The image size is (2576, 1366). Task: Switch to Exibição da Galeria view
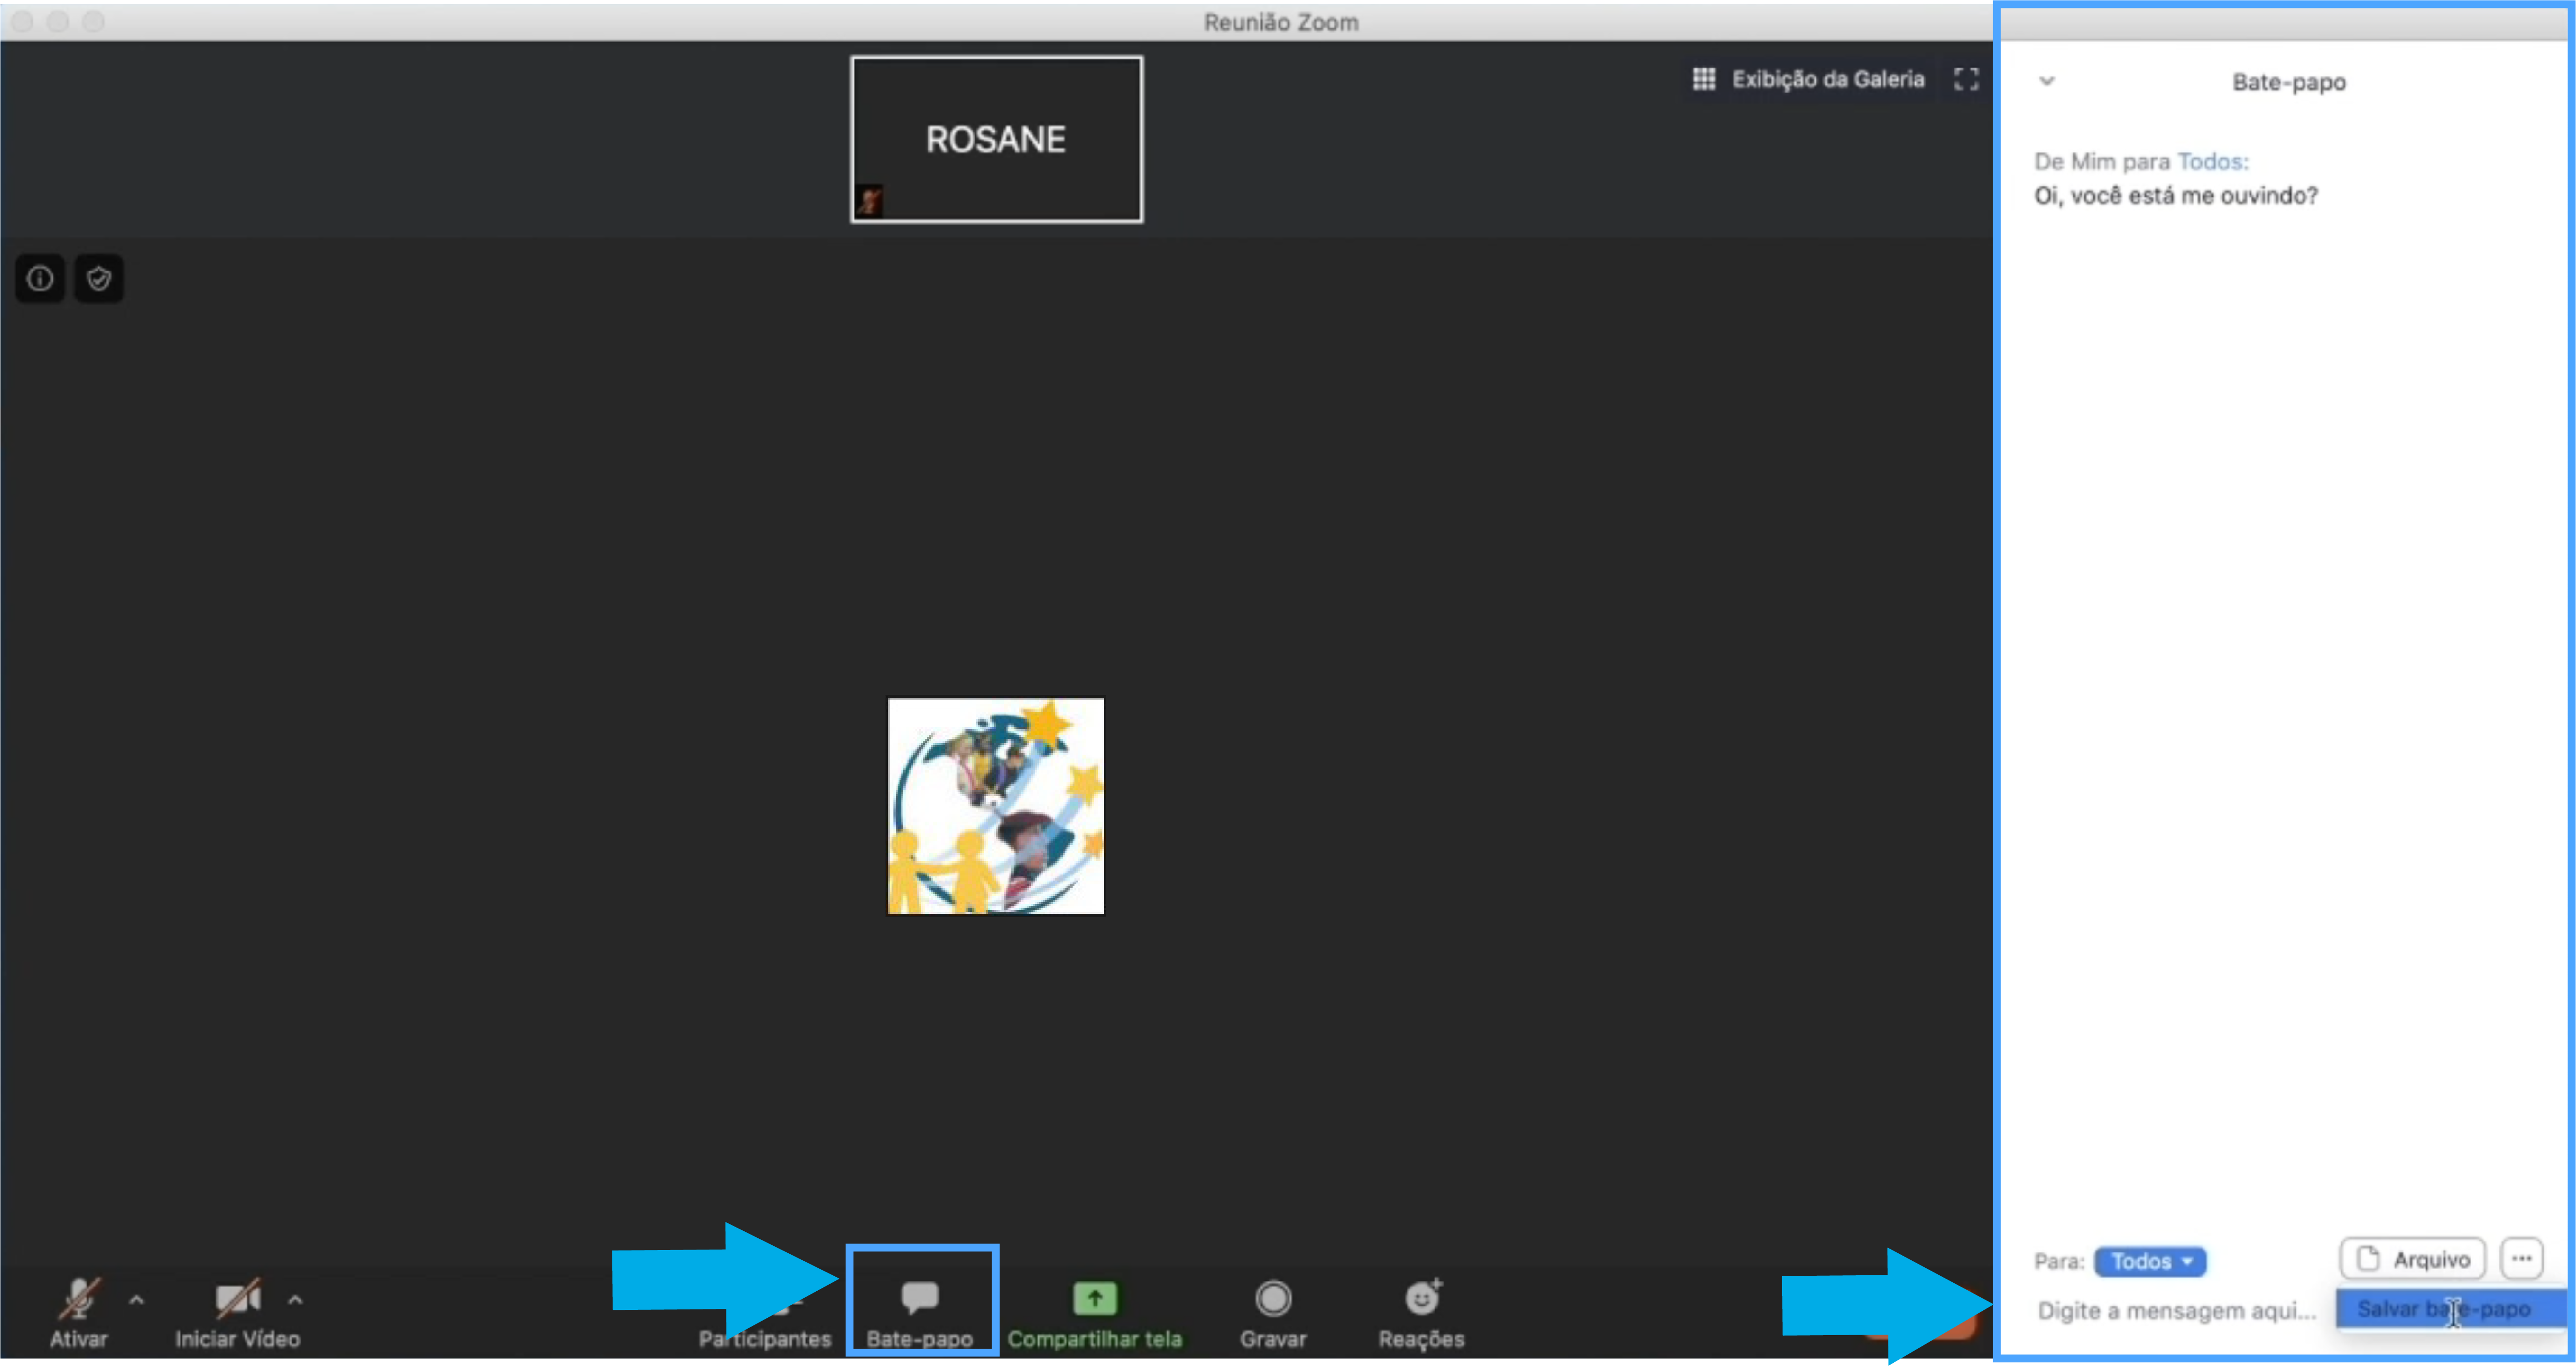[x=1808, y=79]
